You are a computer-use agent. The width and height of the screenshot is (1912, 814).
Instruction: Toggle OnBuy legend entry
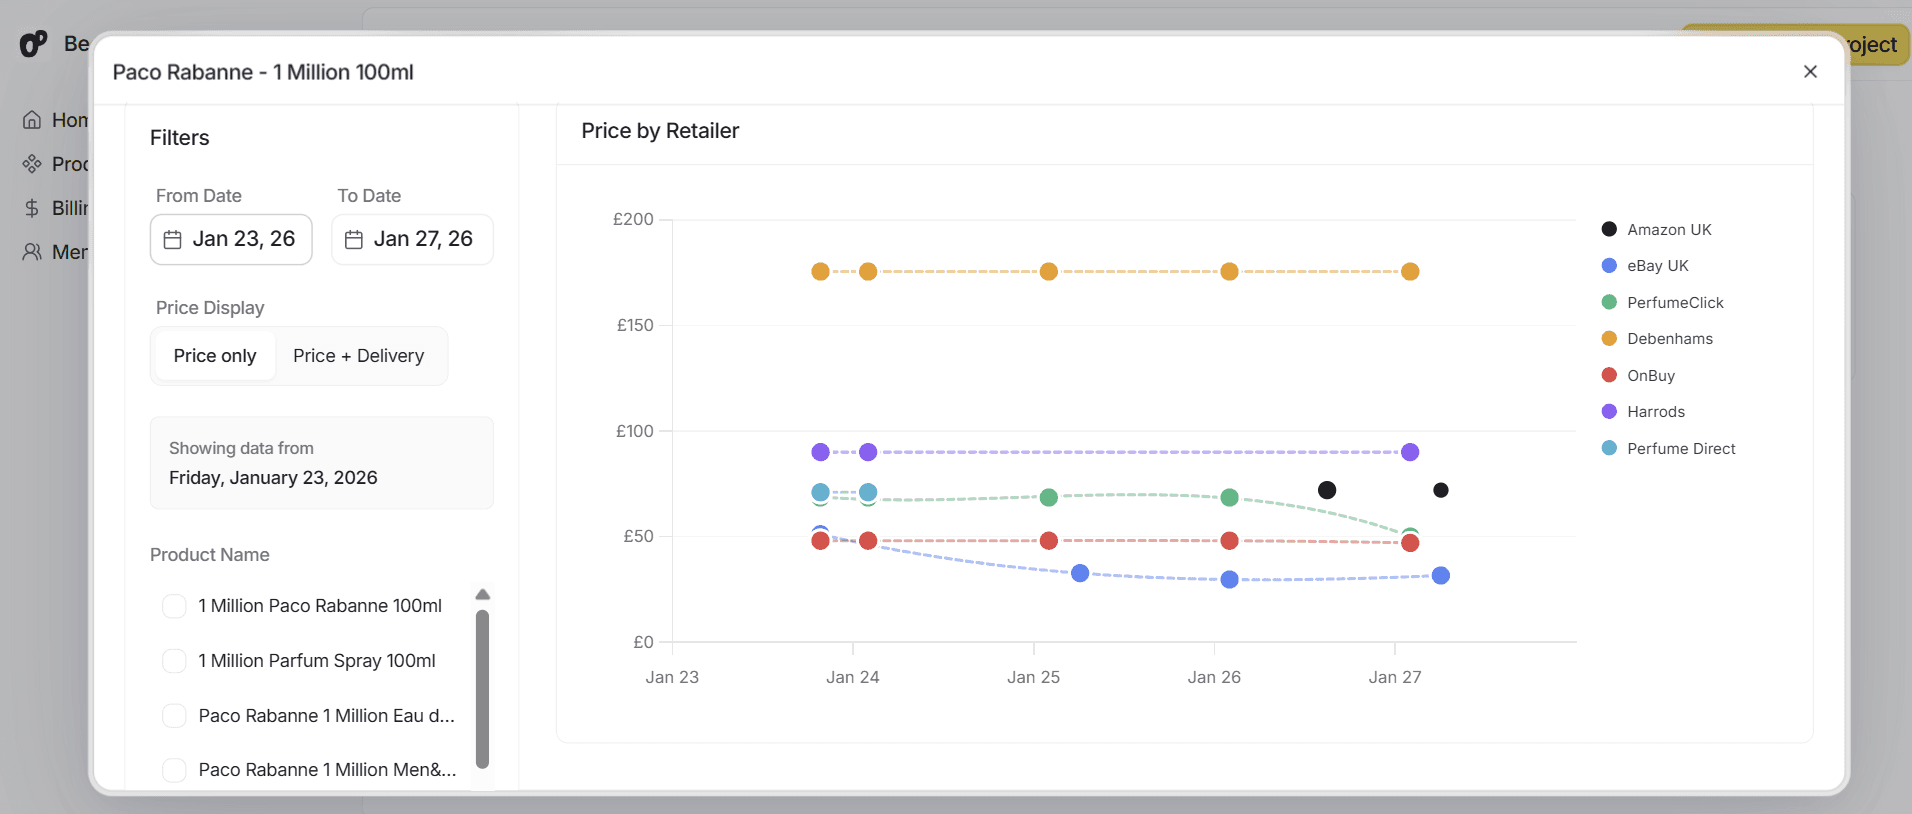1638,376
